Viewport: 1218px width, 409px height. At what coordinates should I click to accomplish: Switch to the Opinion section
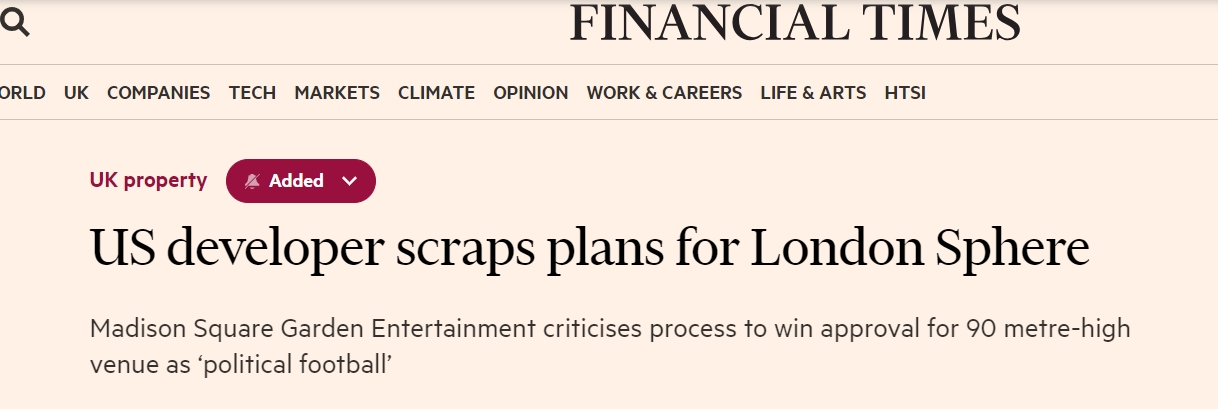pos(530,93)
